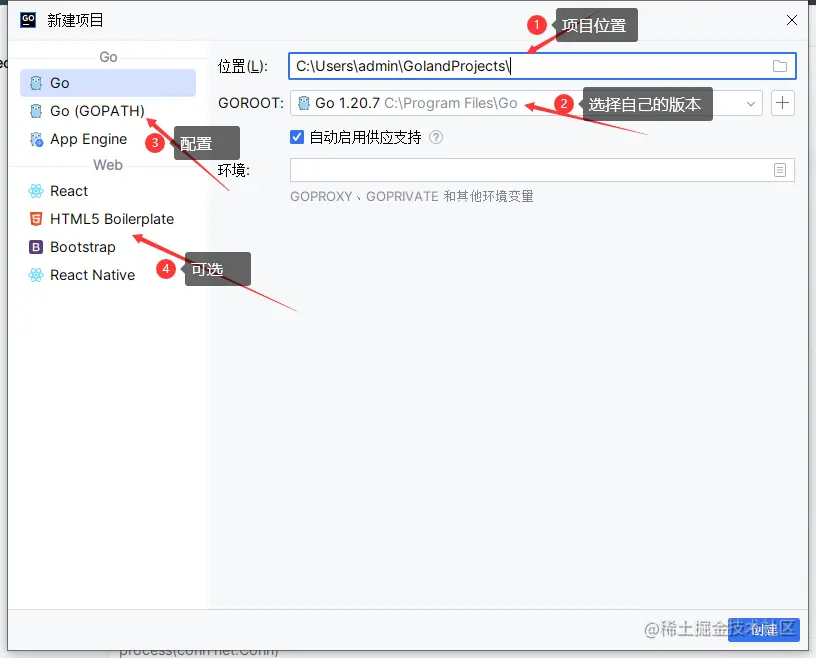Click the gopher icon in GOROOT field
The height and width of the screenshot is (658, 816).
click(x=303, y=103)
